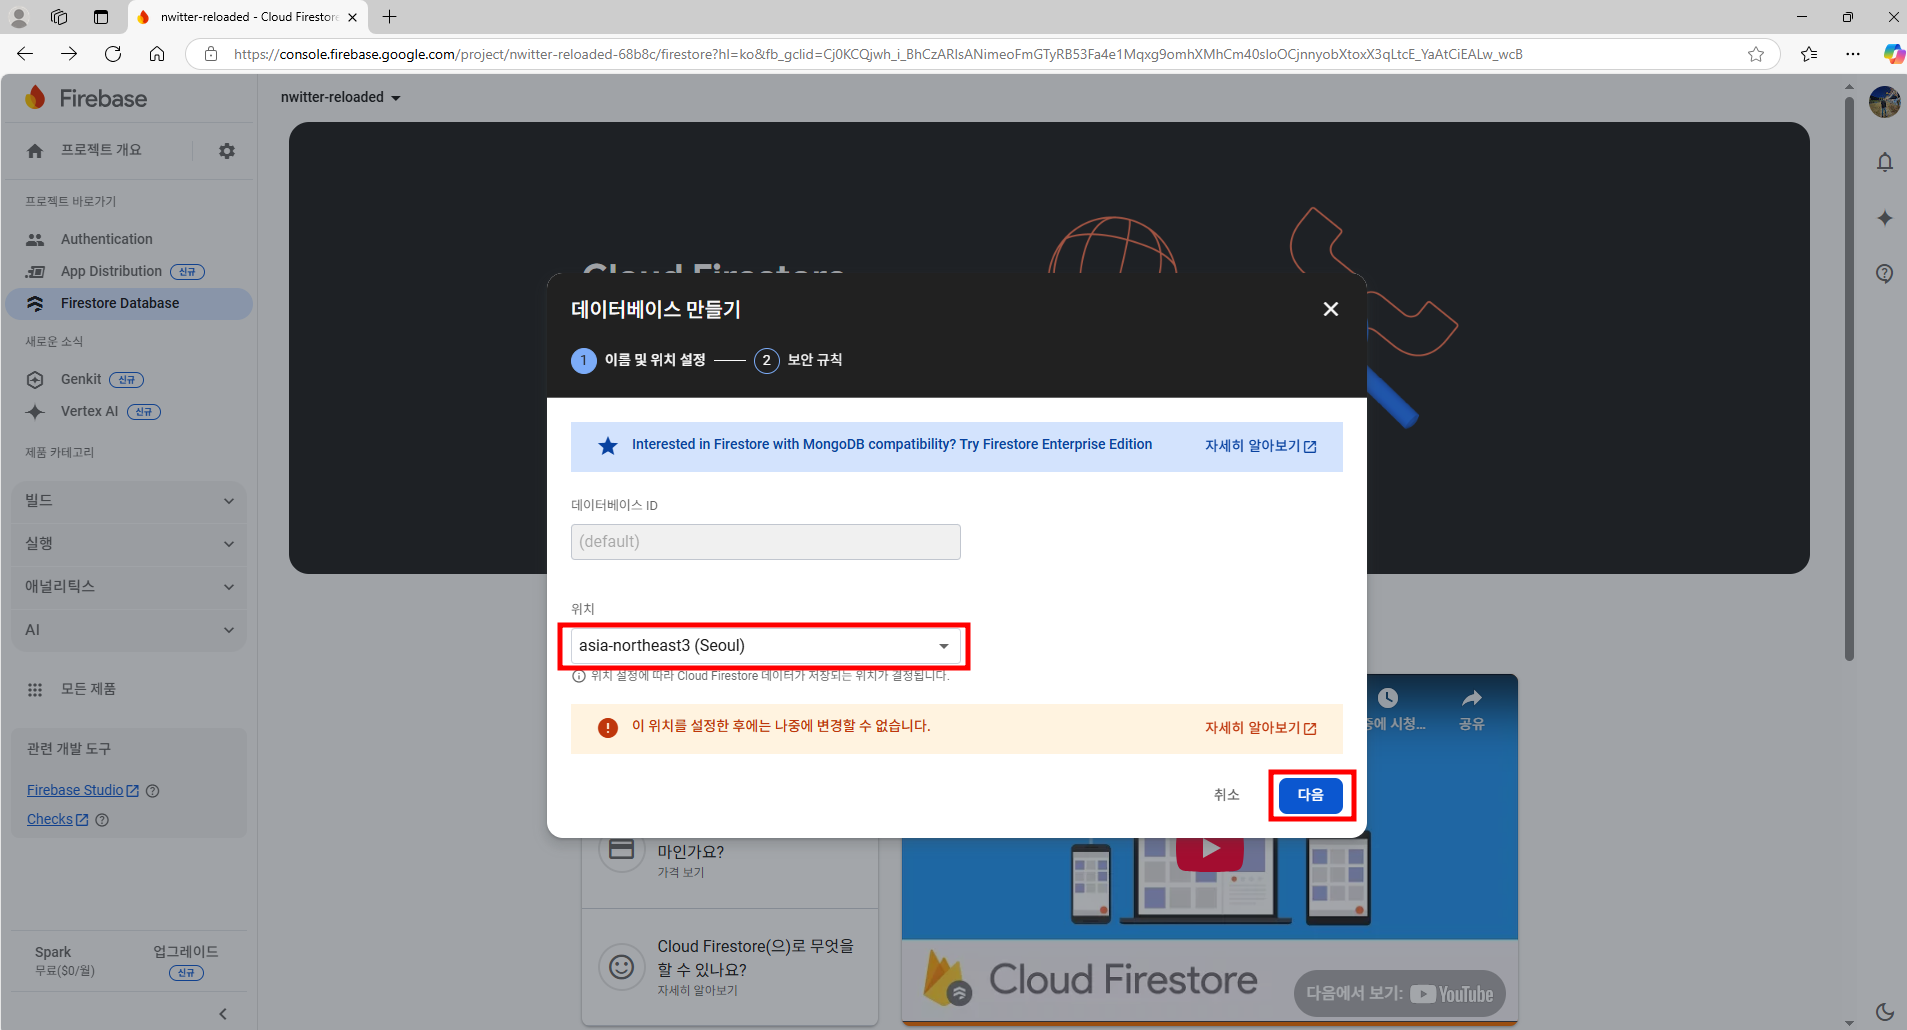Viewport: 1907px width, 1030px height.
Task: Click the smiley face card icon
Action: (x=621, y=967)
